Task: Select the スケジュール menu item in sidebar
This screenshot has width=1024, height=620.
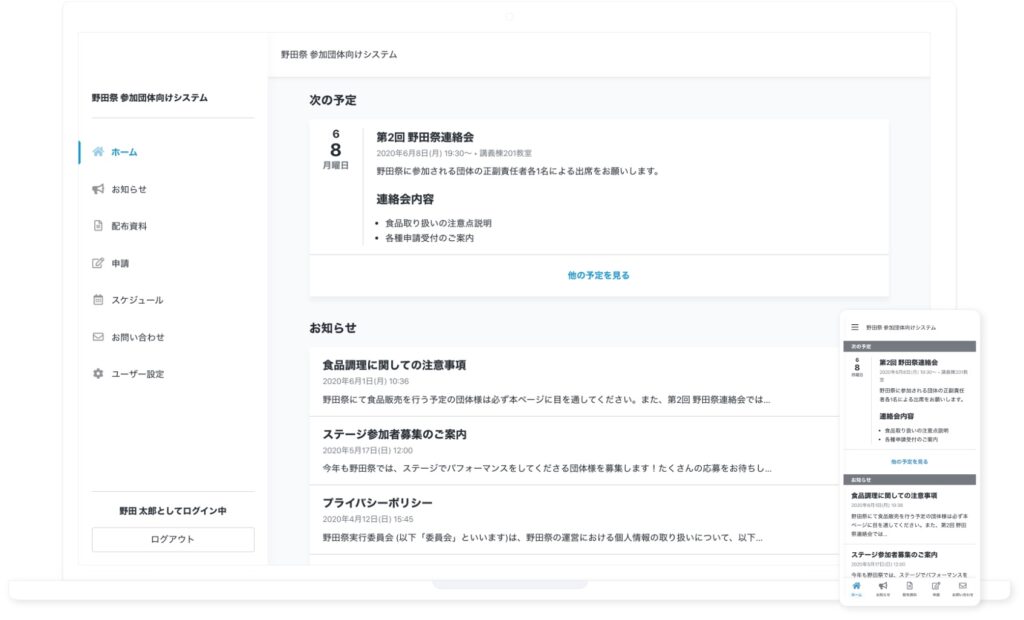Action: click(x=137, y=300)
